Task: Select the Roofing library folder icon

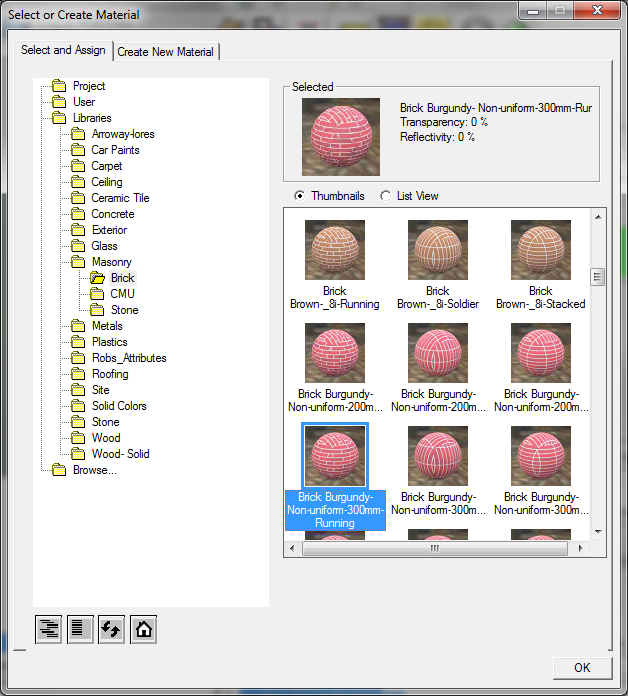Action: click(78, 374)
